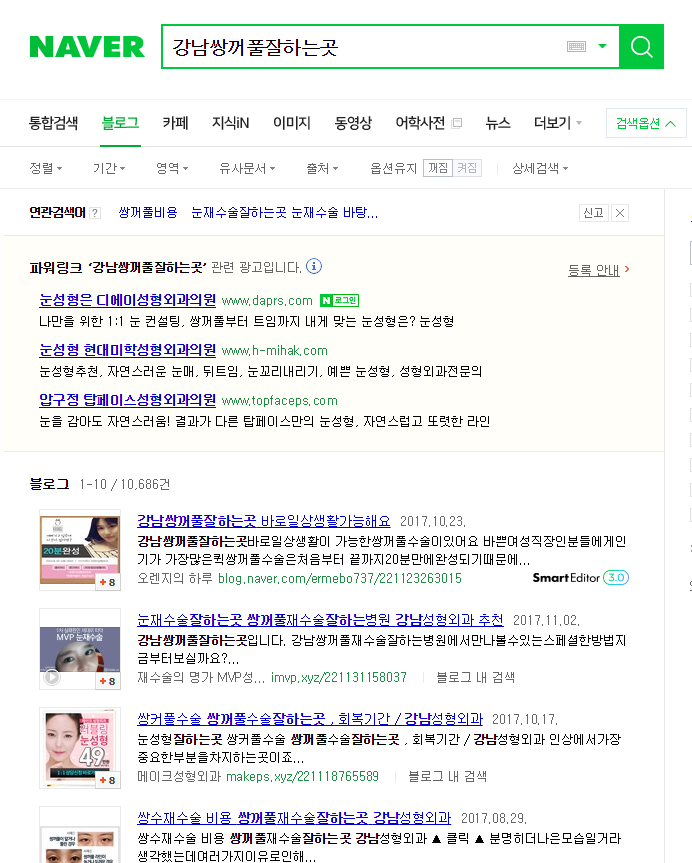Open the 정렬 dropdown
Image resolution: width=692 pixels, height=863 pixels.
tap(46, 168)
